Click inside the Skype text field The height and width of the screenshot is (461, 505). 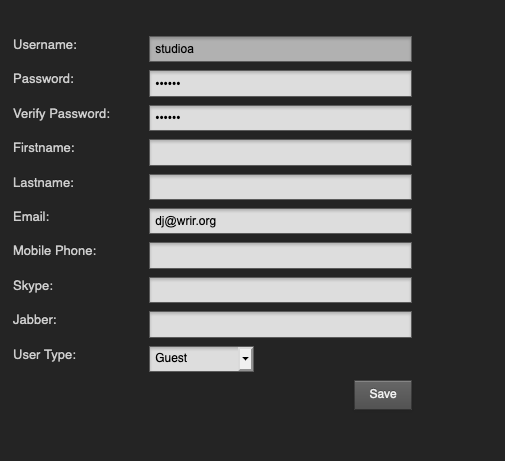point(280,290)
